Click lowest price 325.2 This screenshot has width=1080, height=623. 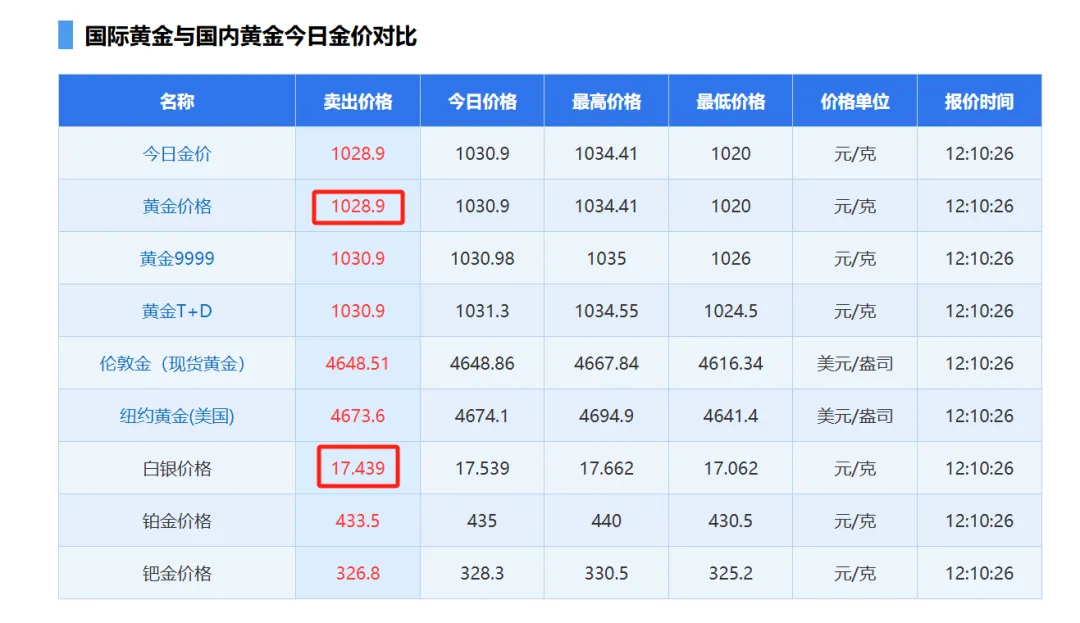[x=731, y=573]
